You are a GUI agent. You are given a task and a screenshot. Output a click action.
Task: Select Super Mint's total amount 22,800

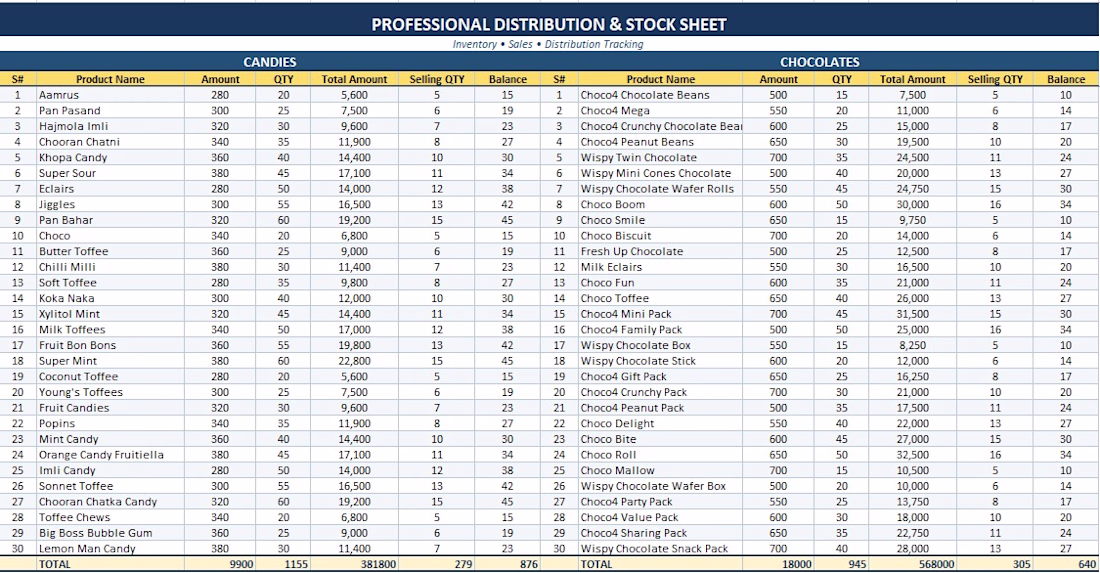click(354, 360)
